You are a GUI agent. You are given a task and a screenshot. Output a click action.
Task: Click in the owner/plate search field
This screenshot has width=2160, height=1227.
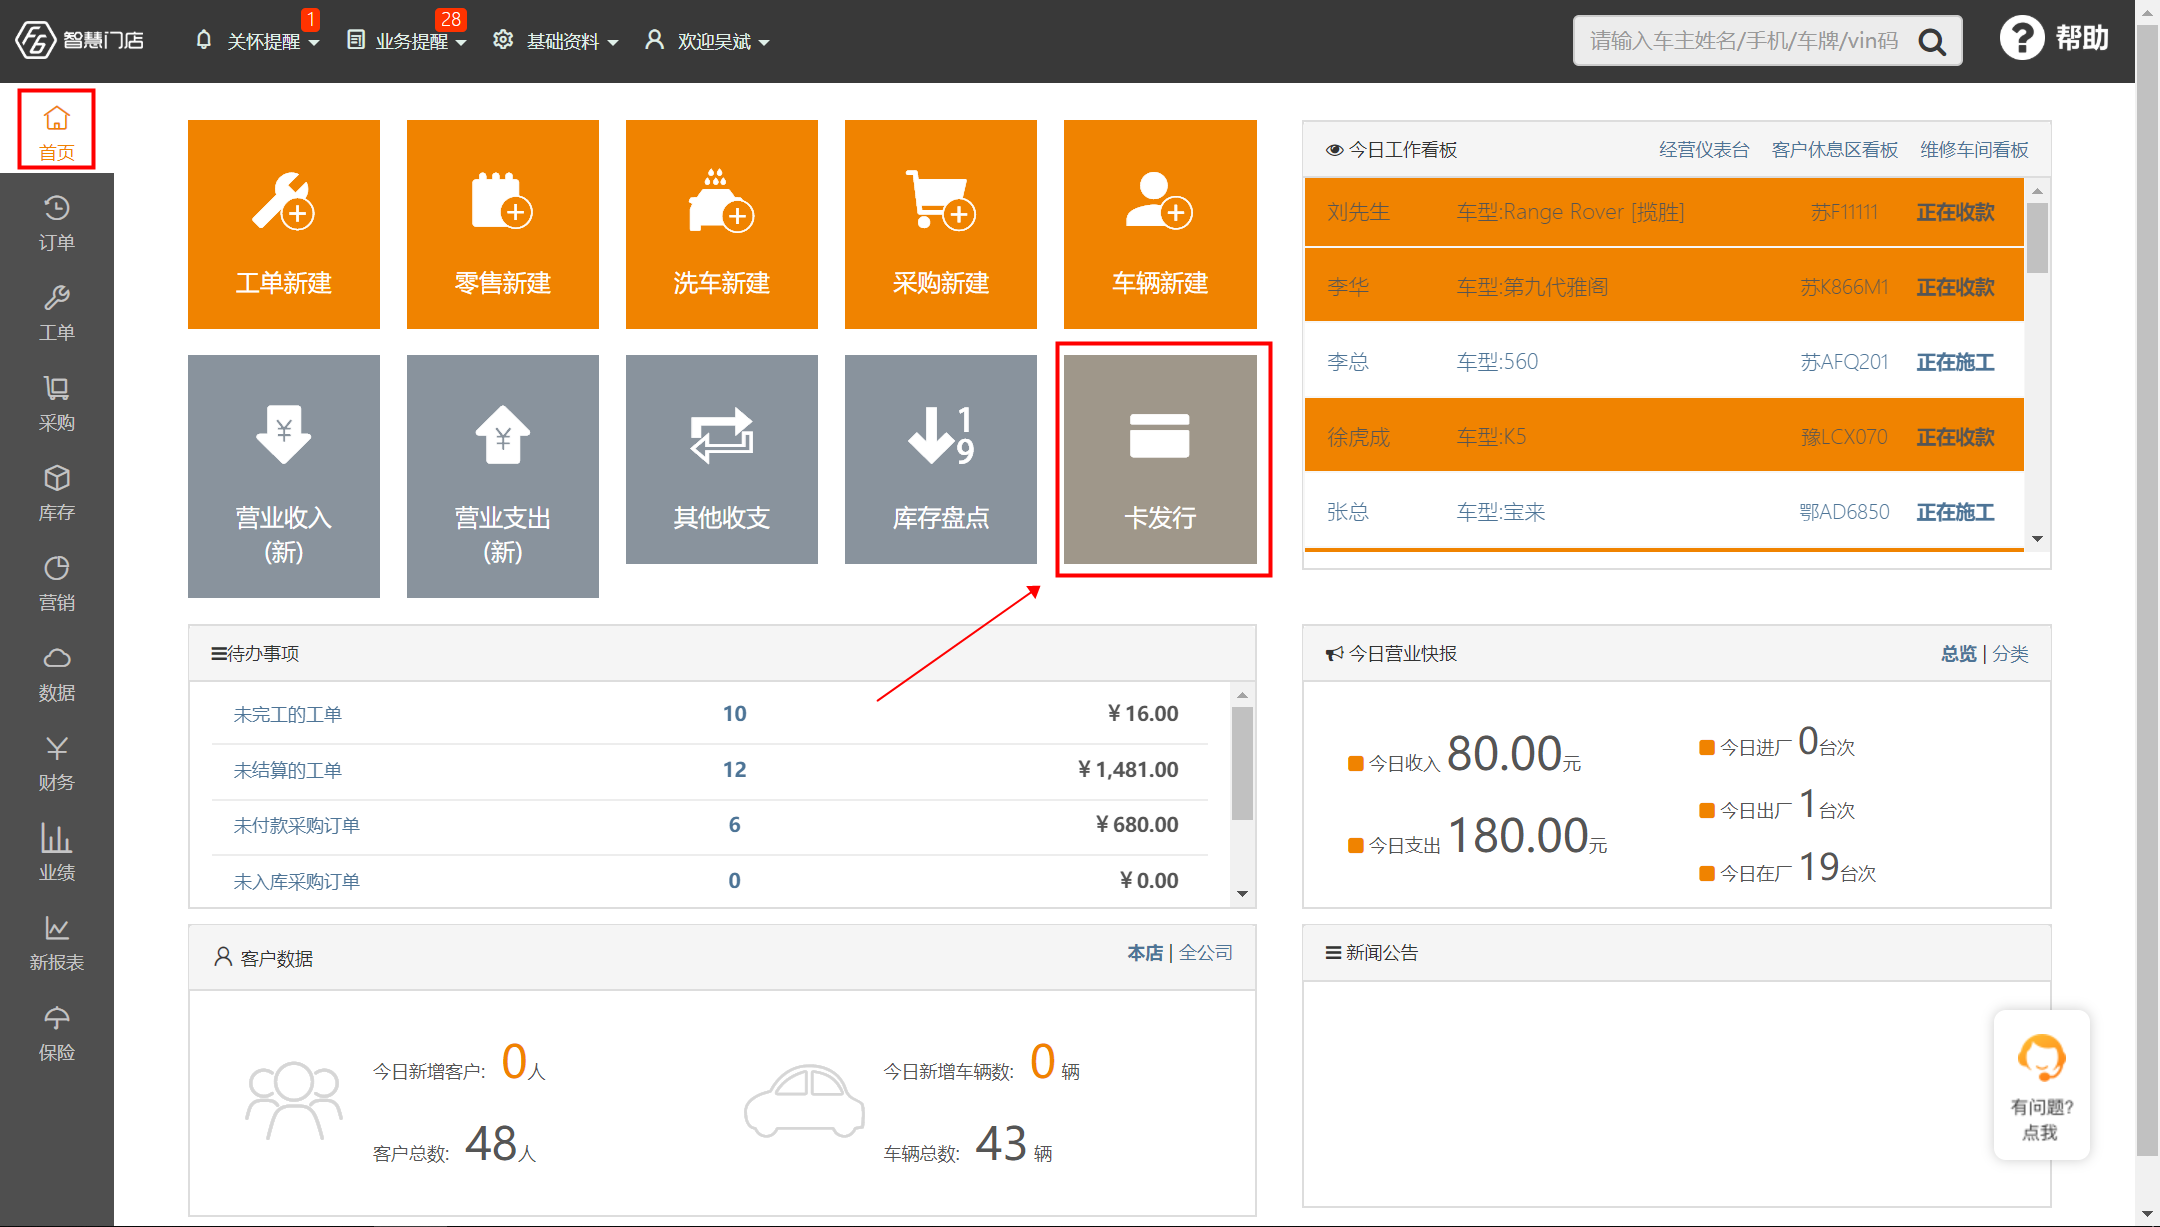pos(1744,41)
